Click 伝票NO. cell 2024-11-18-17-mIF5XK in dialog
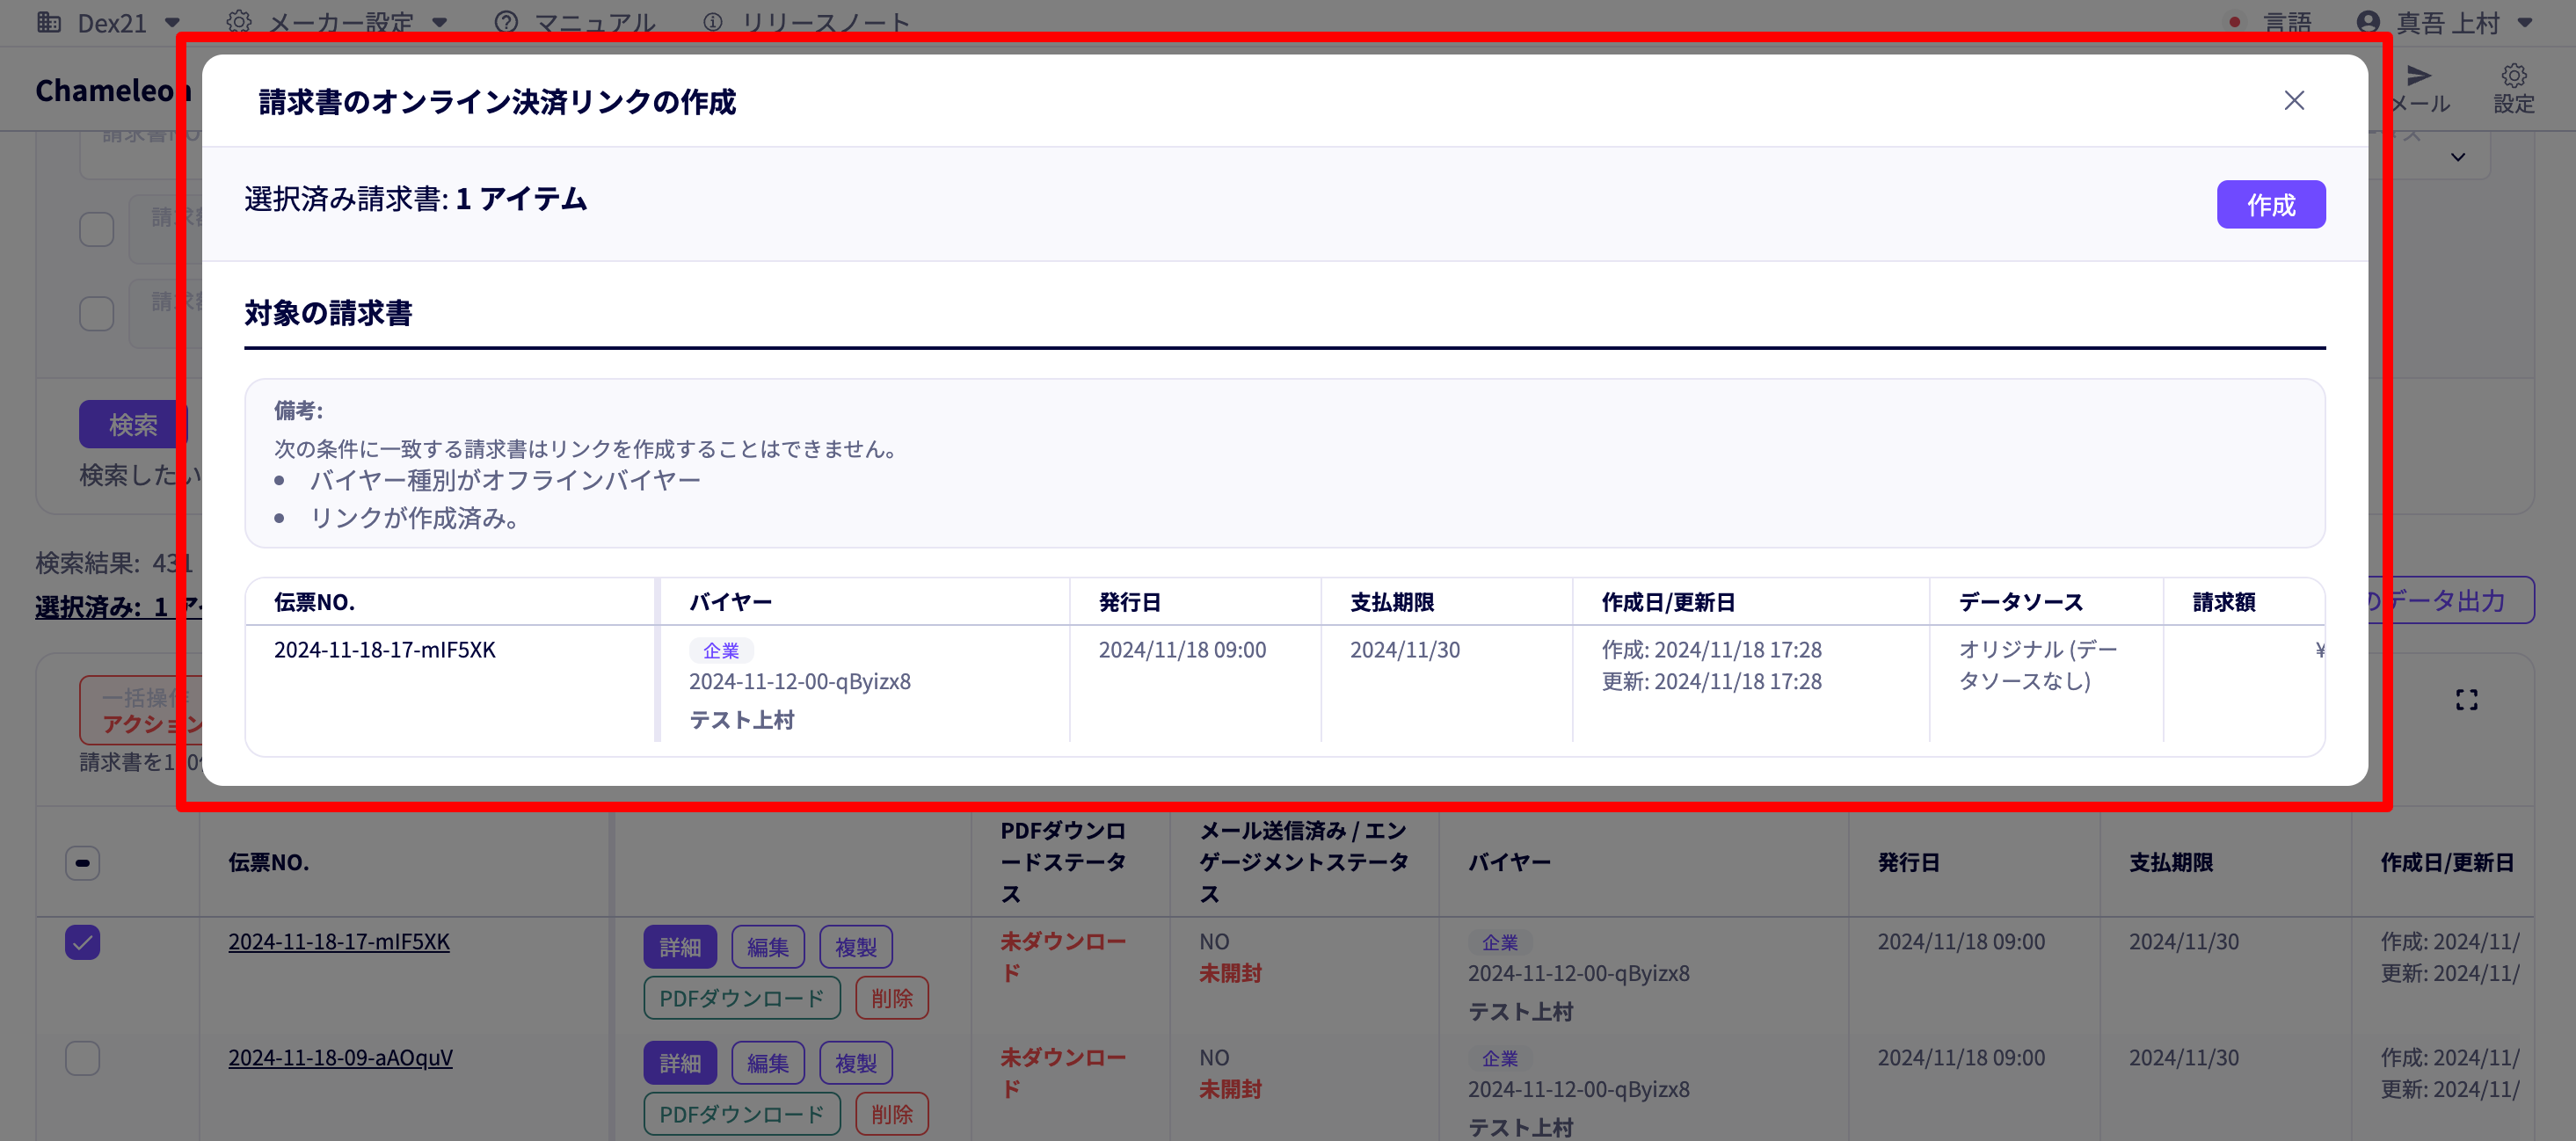 385,650
